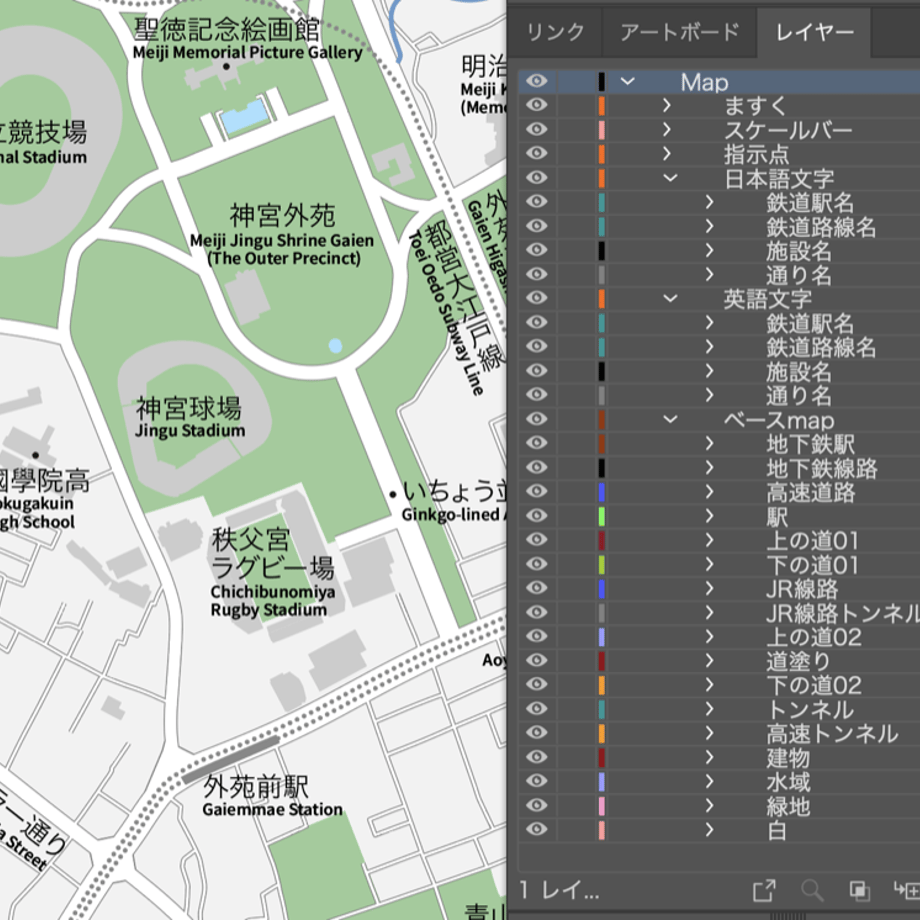
Task: Click the blue pond beside the picture gallery
Action: pos(245,116)
